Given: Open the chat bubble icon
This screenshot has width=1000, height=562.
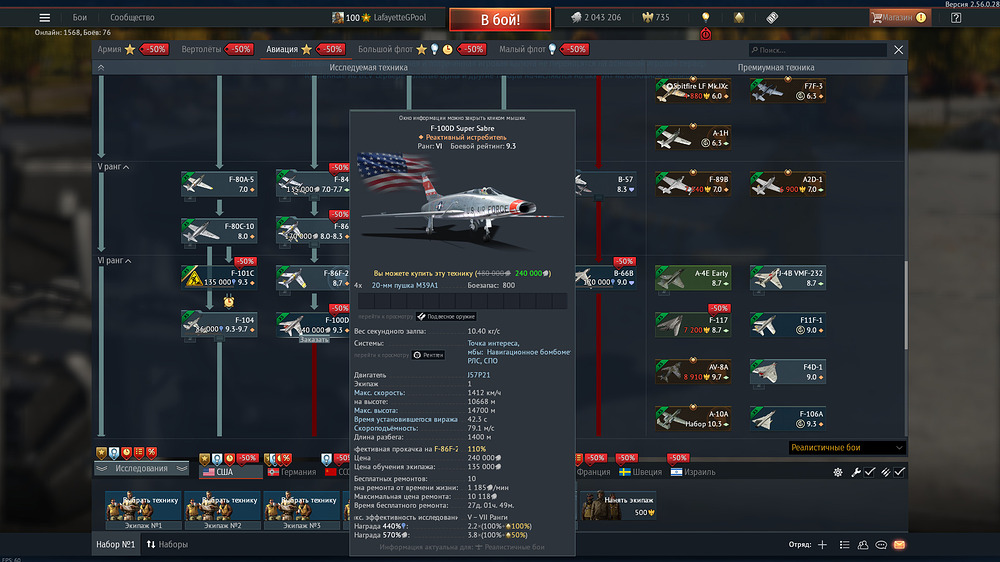Looking at the screenshot, I should pos(881,545).
